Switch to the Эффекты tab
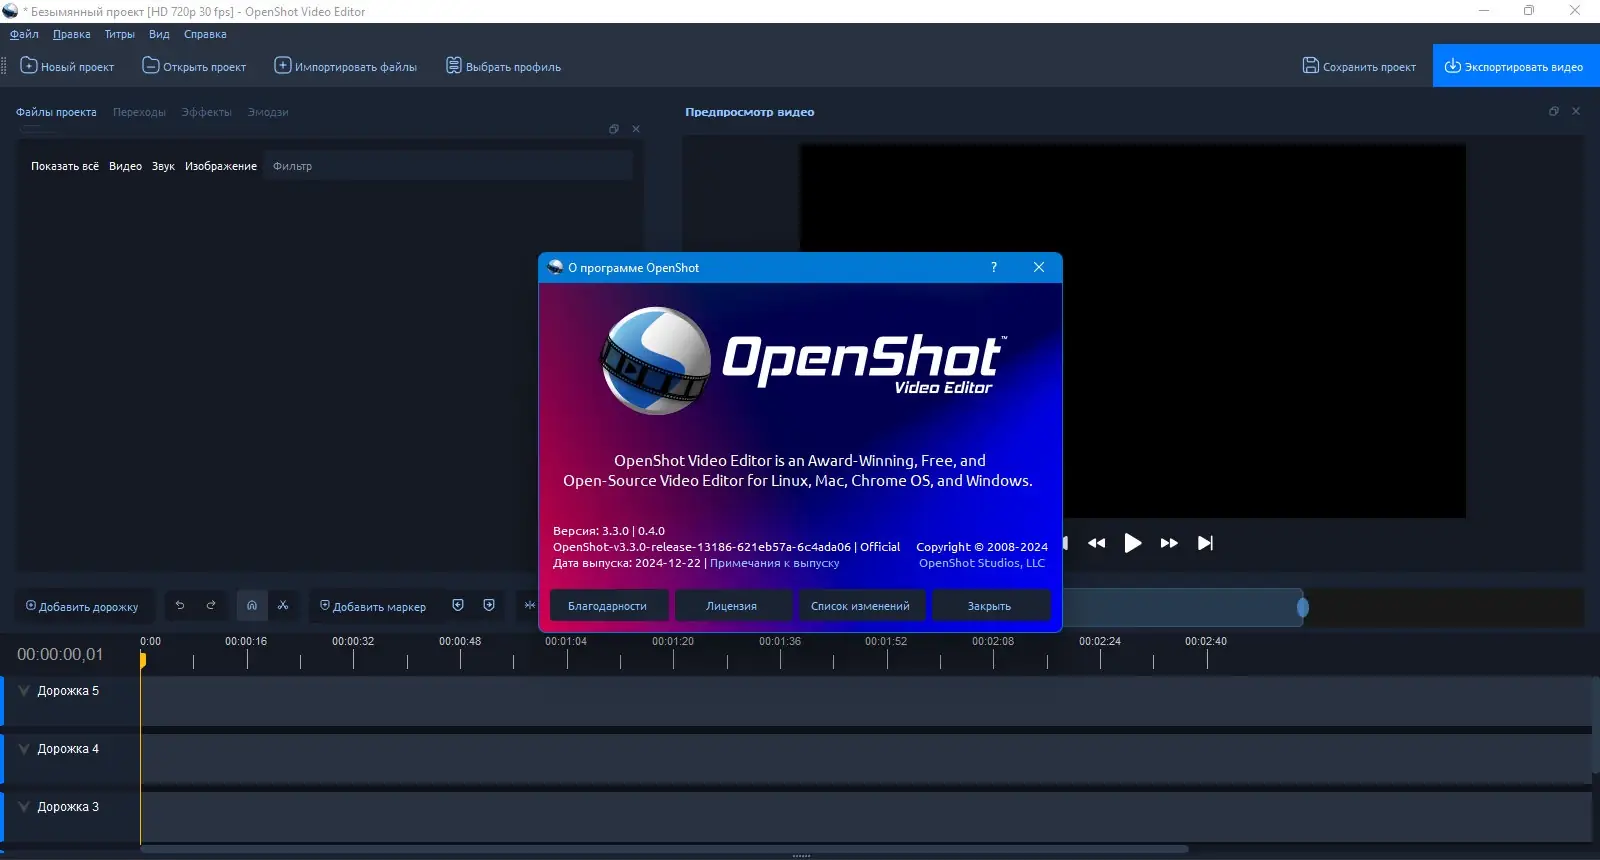The width and height of the screenshot is (1600, 860). (x=206, y=112)
